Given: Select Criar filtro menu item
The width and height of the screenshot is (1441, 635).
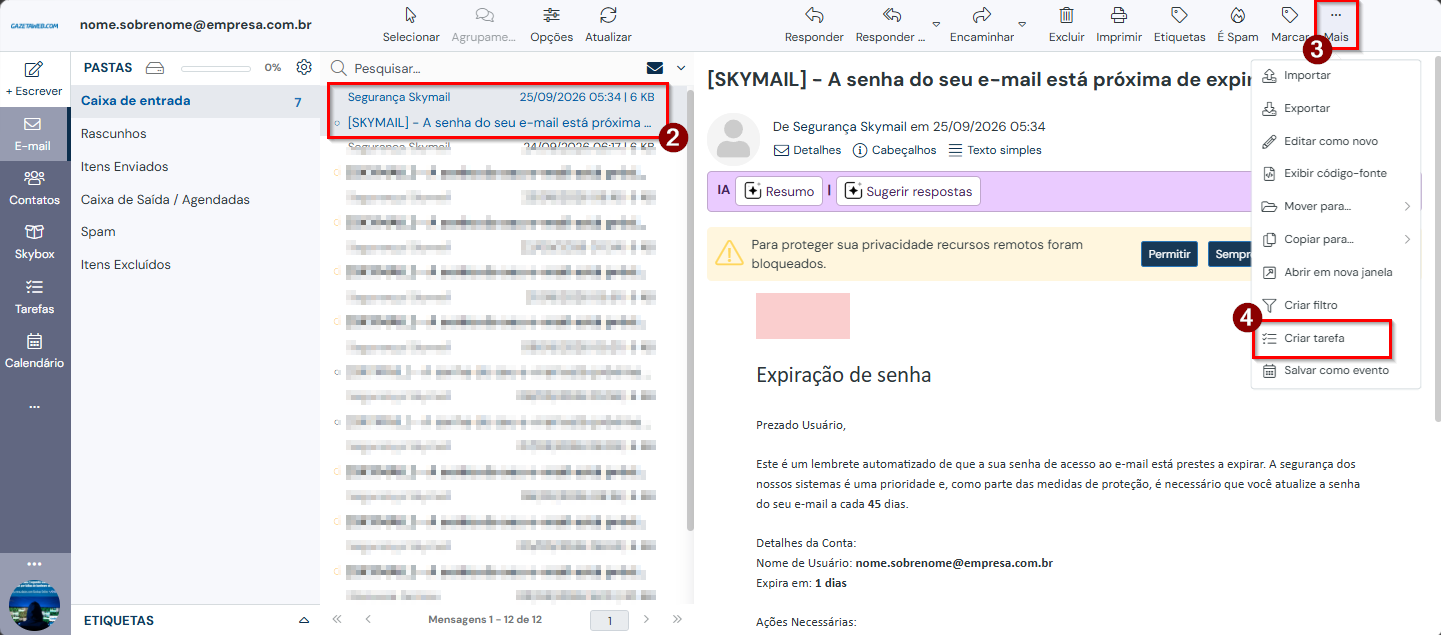Looking at the screenshot, I should pos(1336,305).
